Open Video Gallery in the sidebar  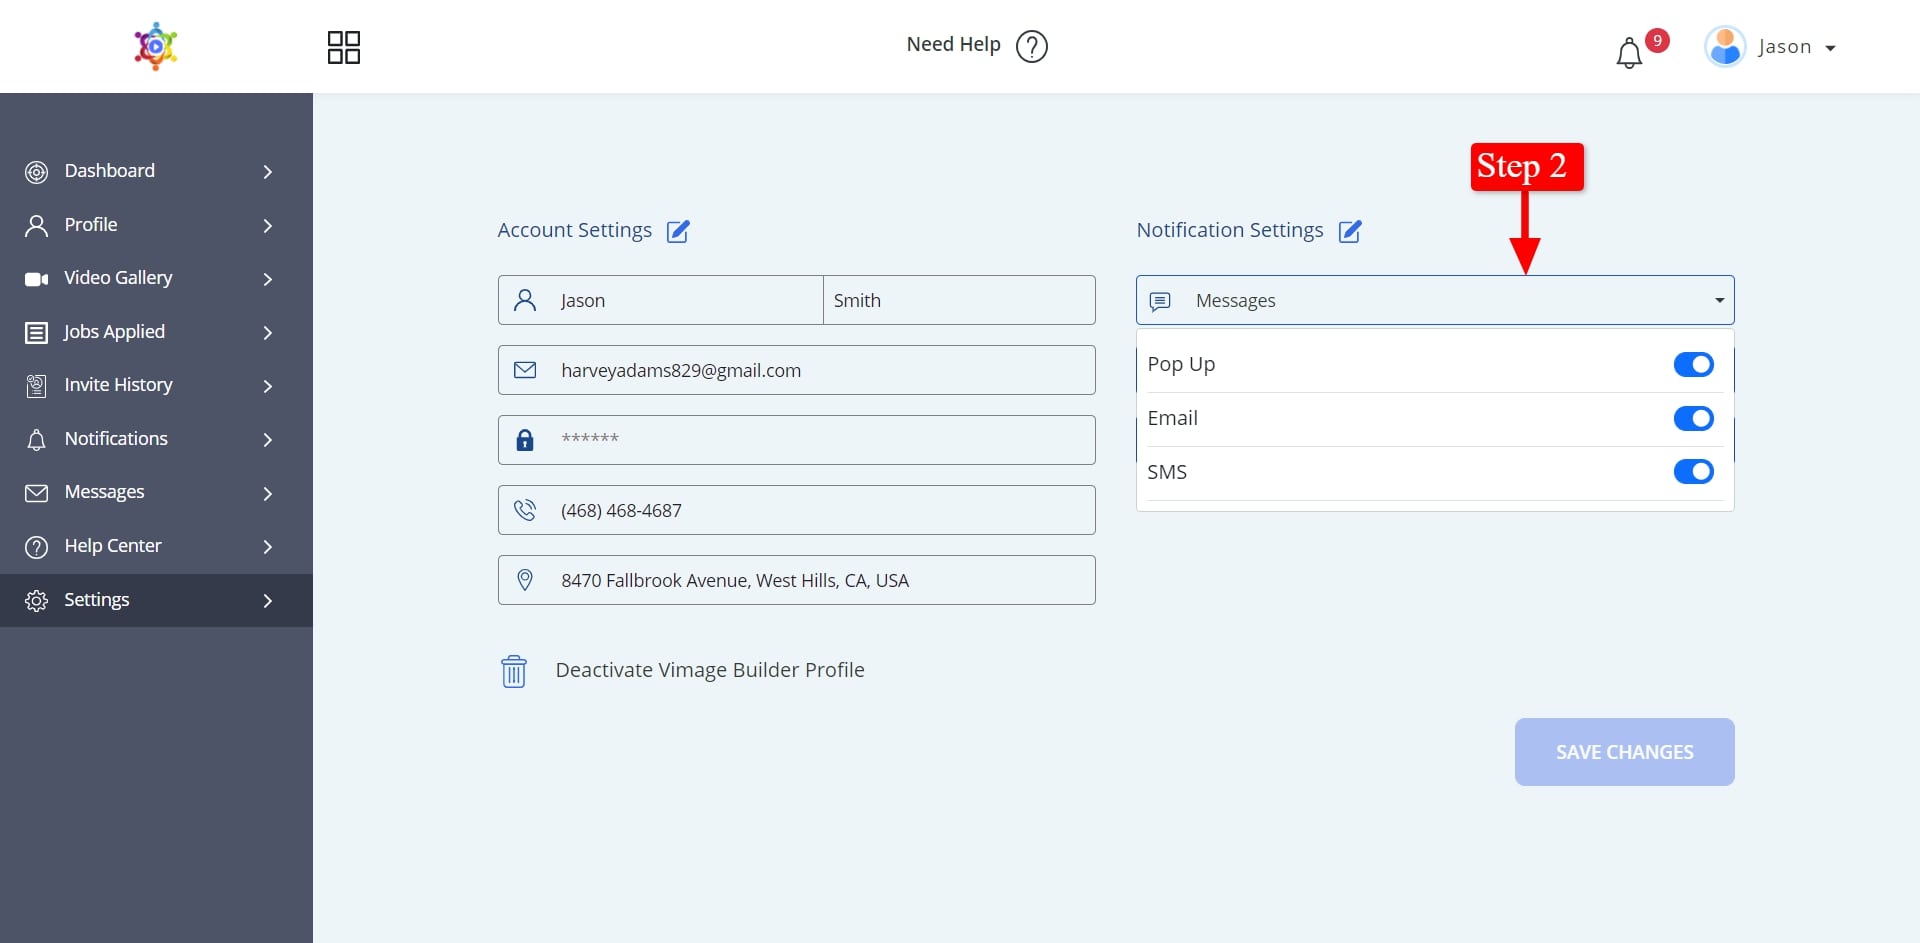(118, 278)
